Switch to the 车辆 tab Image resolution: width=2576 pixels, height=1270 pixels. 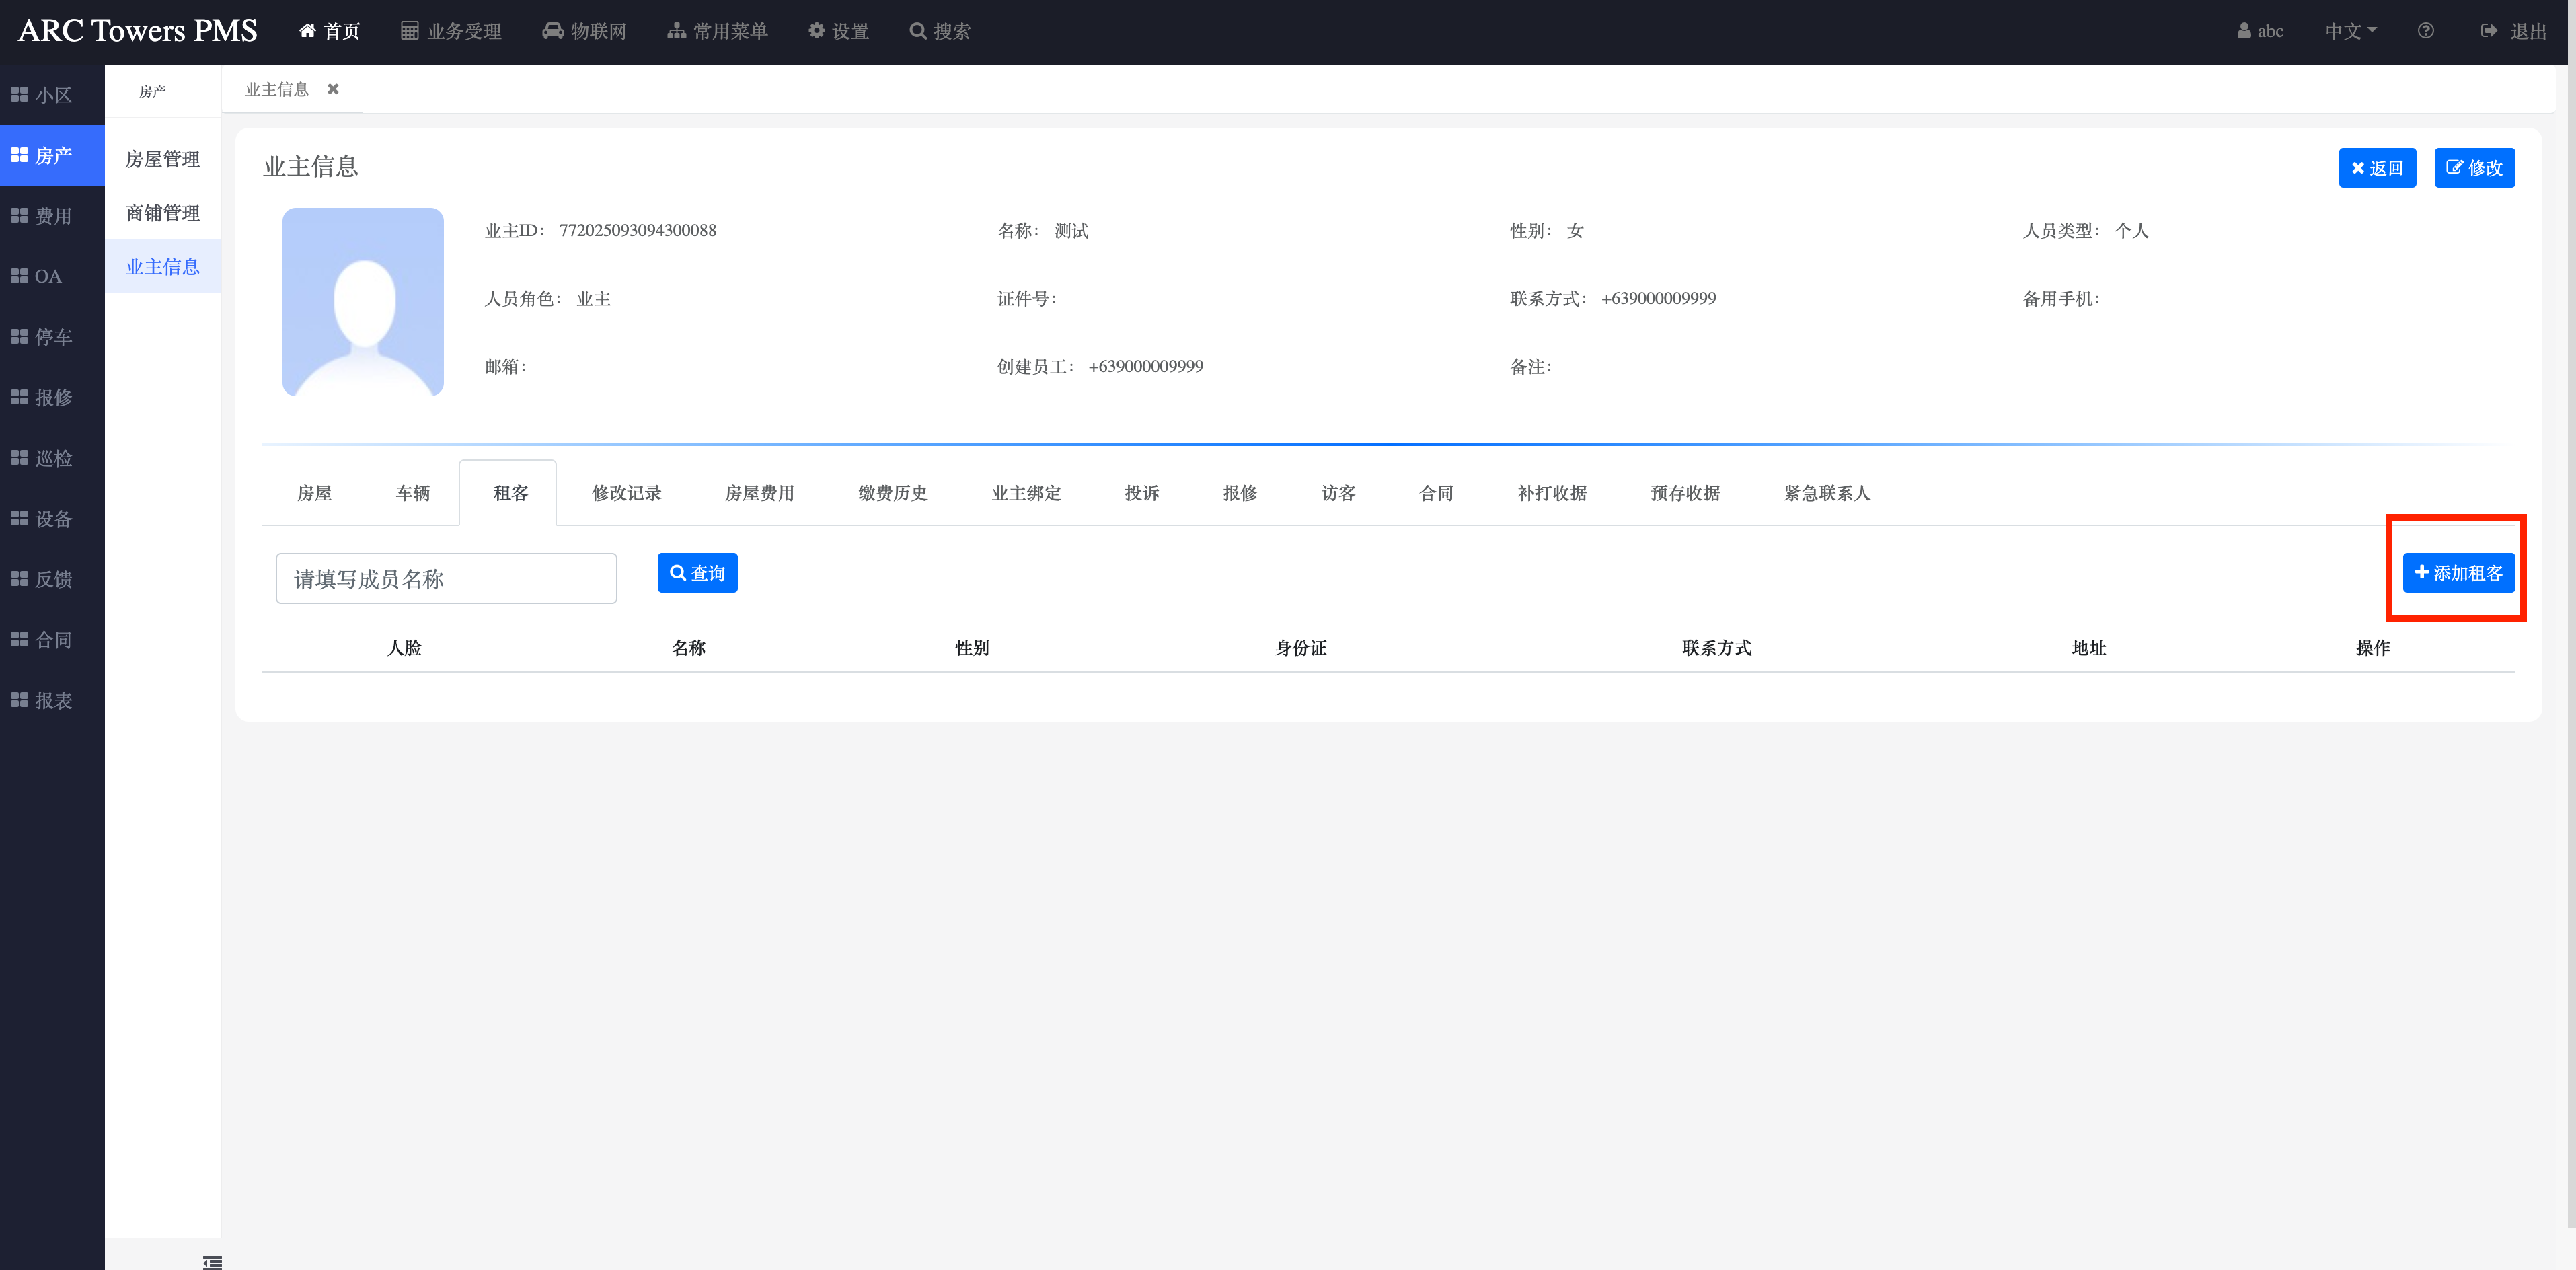click(412, 493)
